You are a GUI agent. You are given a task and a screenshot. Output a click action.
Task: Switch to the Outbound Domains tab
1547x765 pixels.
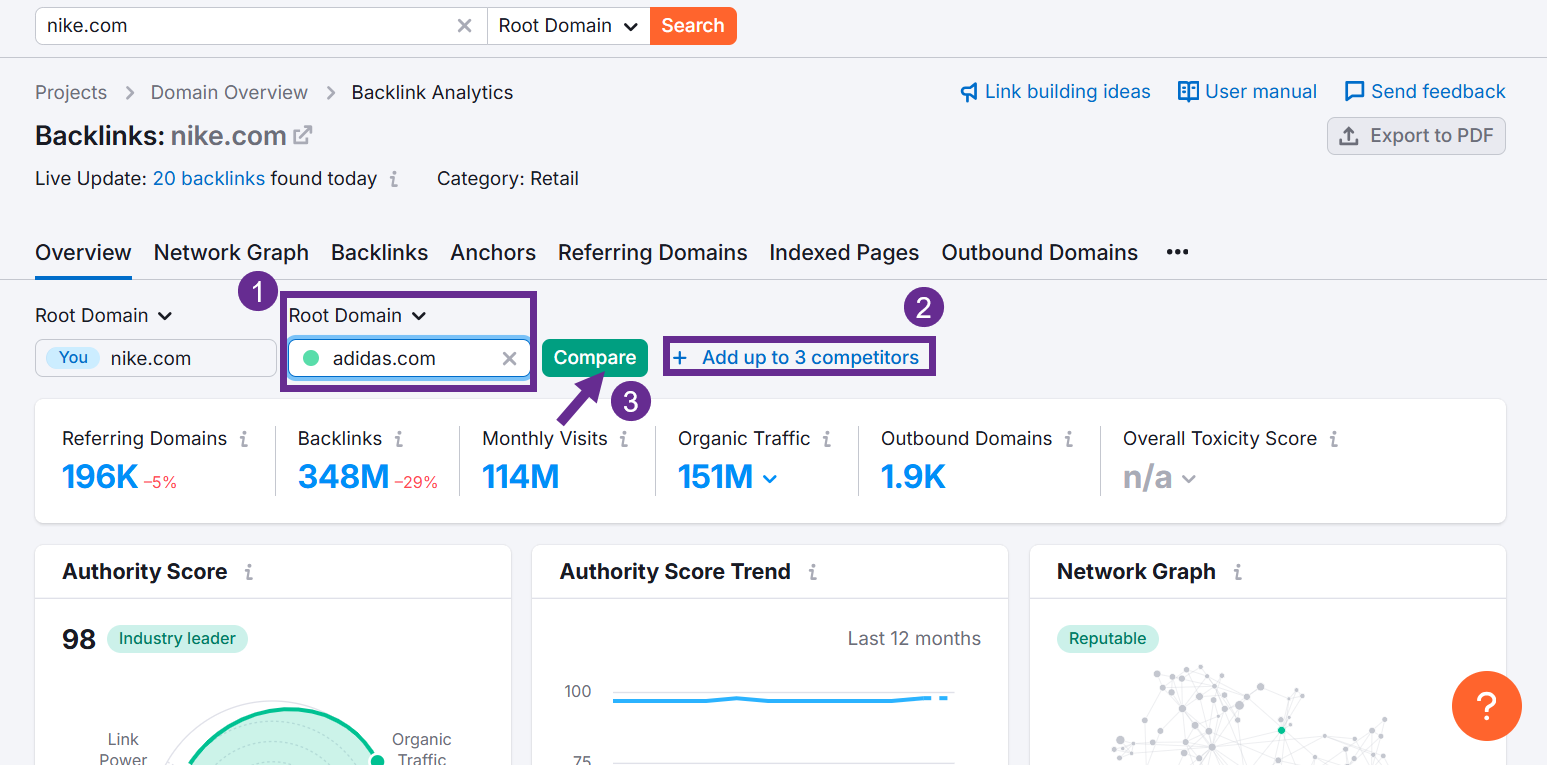coord(1039,253)
